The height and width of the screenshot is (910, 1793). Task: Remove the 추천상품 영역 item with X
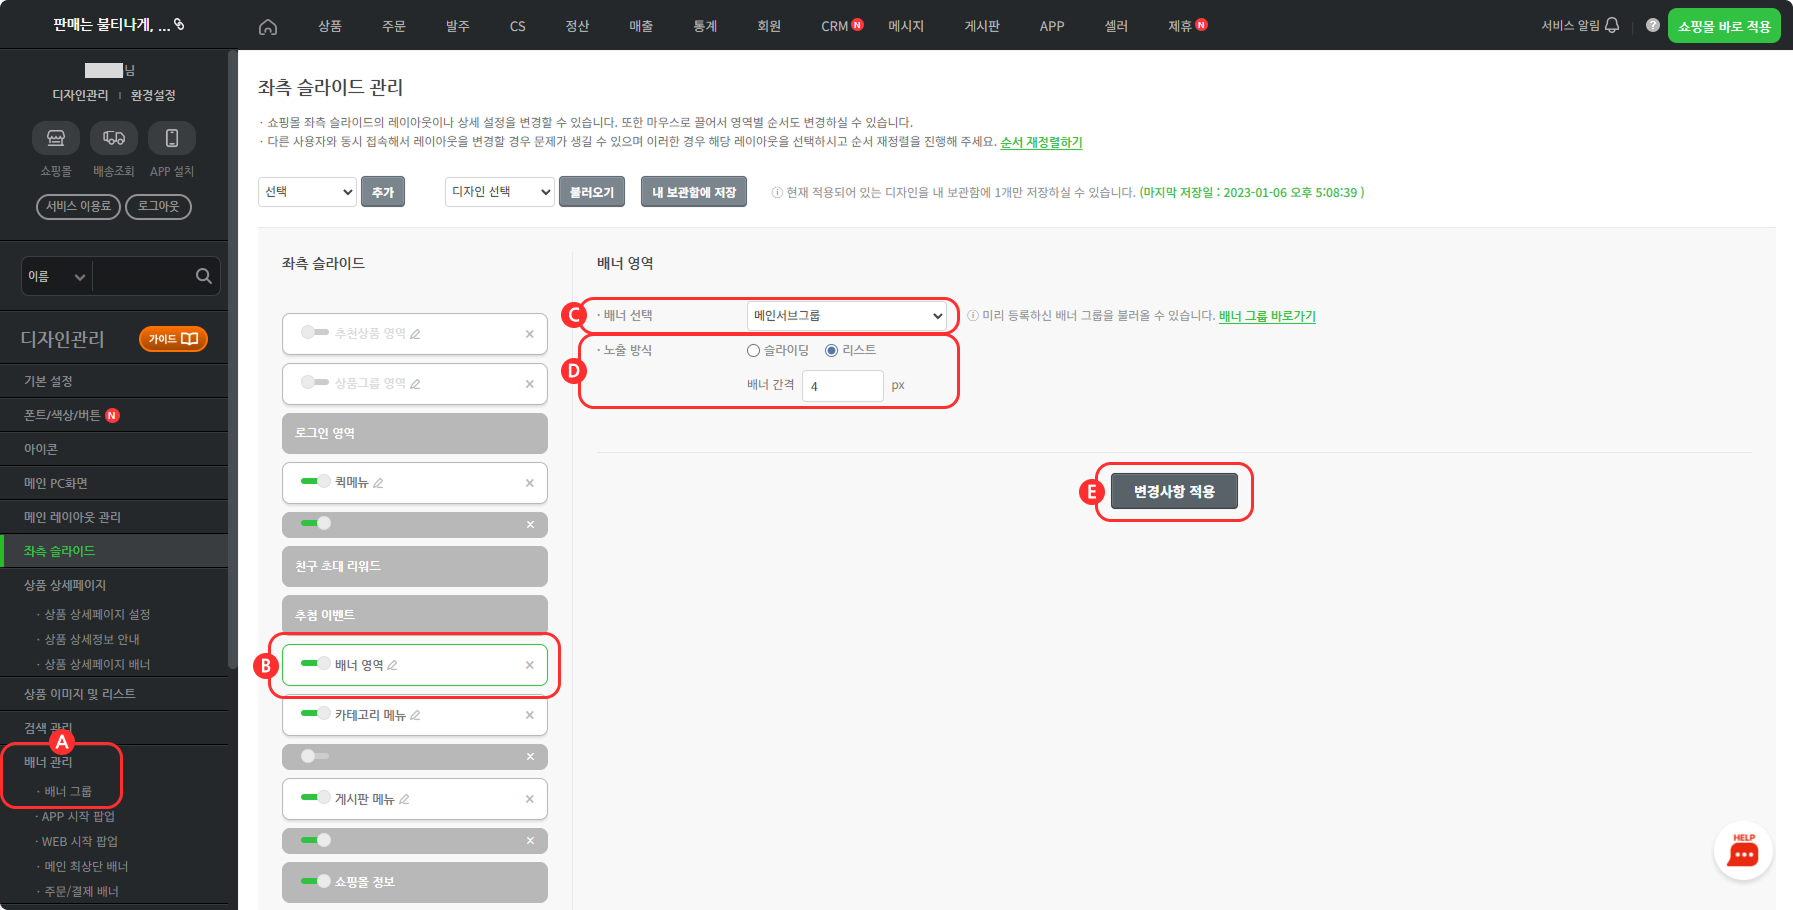tap(530, 334)
